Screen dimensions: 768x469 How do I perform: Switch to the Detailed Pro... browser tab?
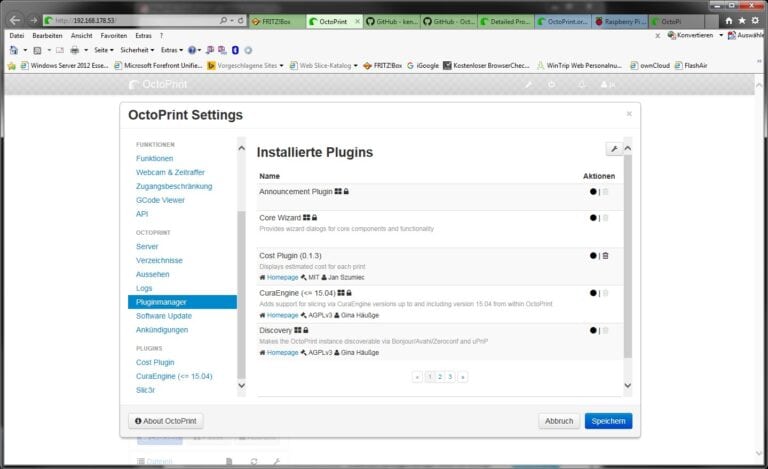pyautogui.click(x=505, y=22)
